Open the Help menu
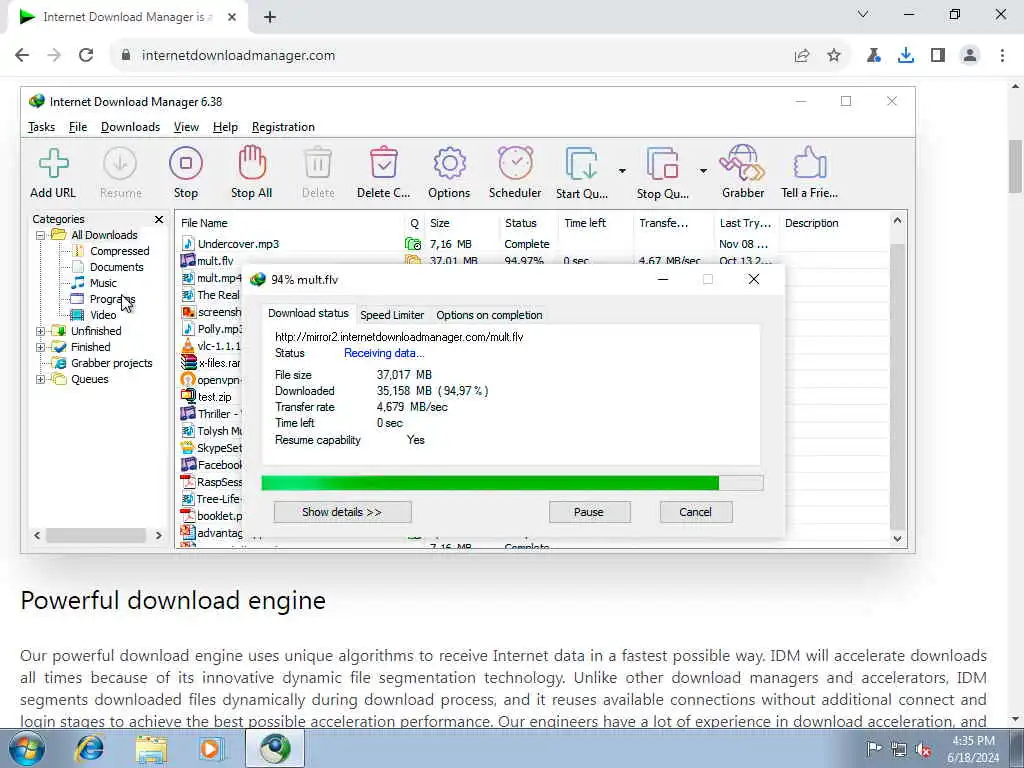The width and height of the screenshot is (1024, 768). 225,127
